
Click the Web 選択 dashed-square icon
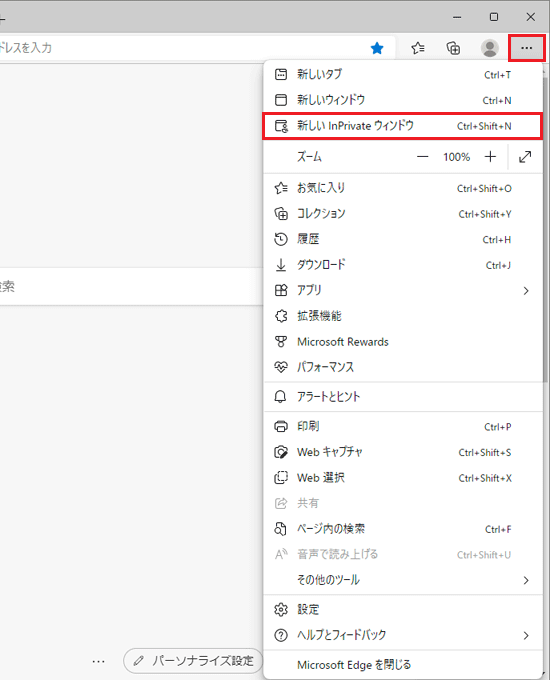coord(281,478)
